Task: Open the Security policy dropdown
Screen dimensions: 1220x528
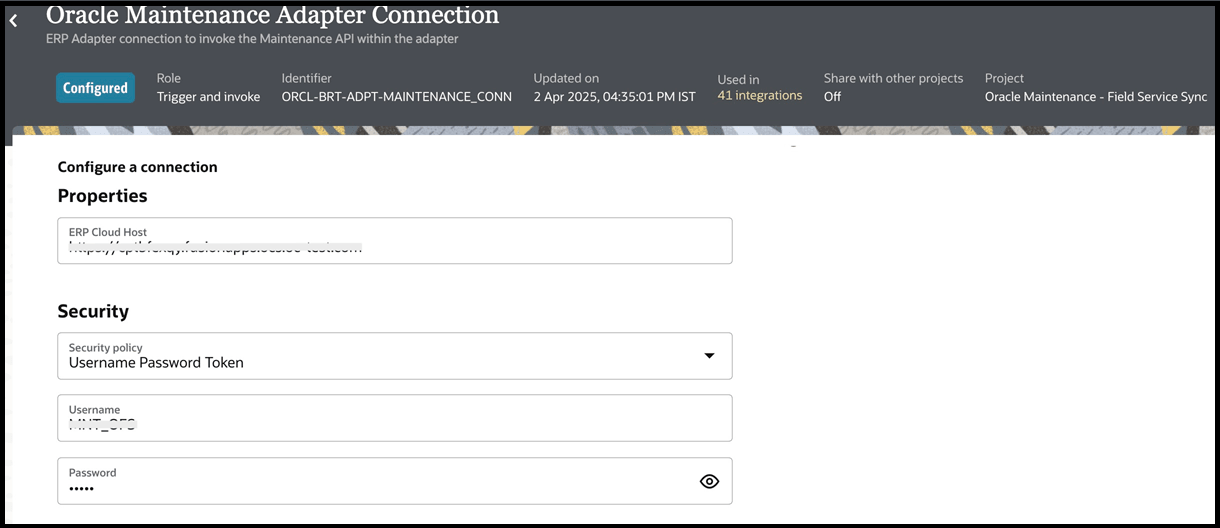Action: tap(395, 356)
